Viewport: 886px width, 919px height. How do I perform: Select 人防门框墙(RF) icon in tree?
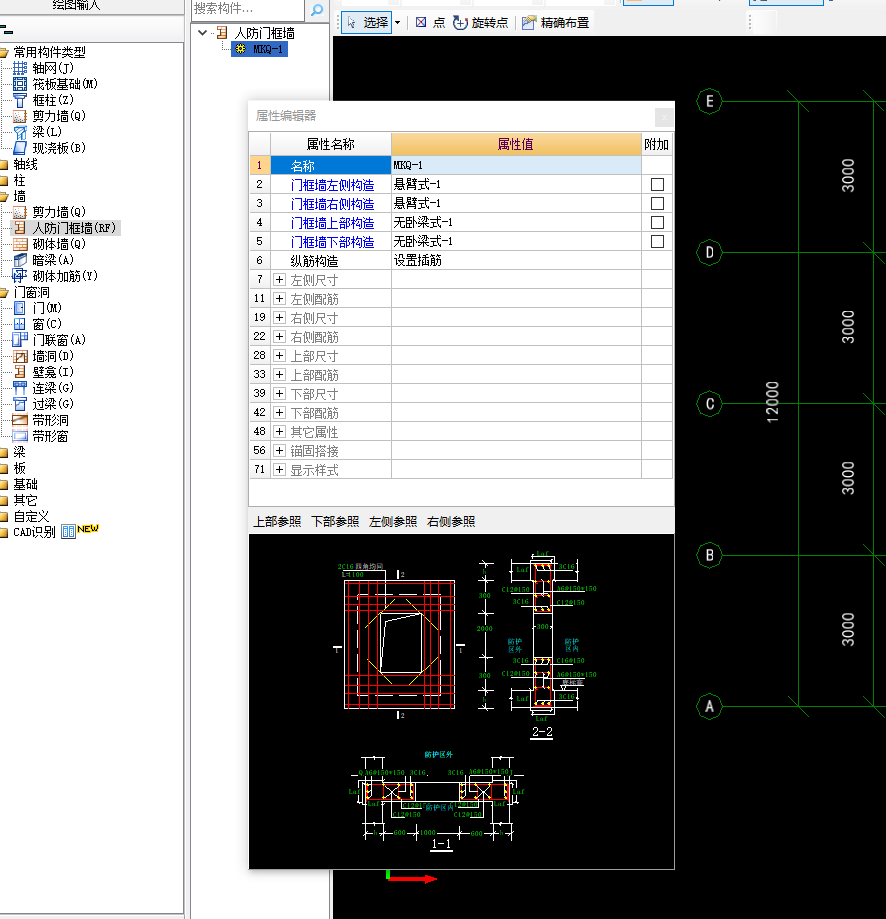20,228
